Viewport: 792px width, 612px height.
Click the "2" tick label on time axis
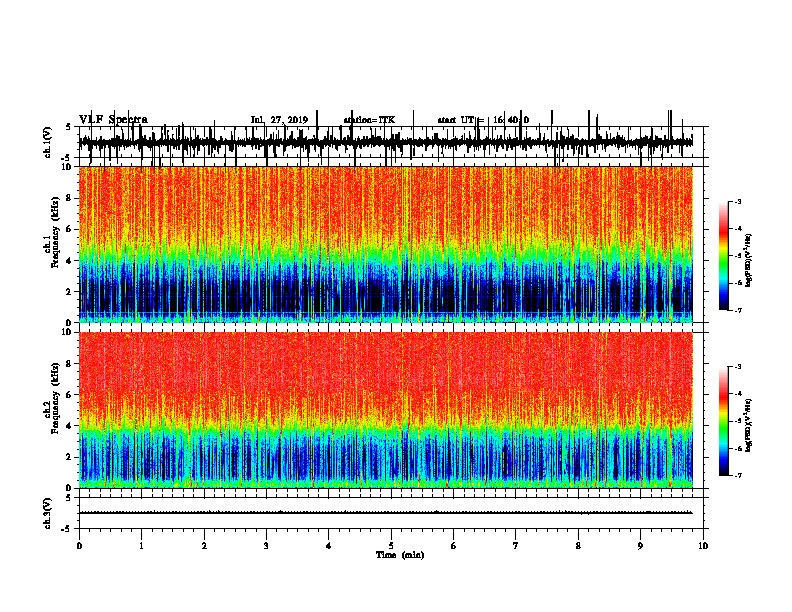click(x=204, y=546)
